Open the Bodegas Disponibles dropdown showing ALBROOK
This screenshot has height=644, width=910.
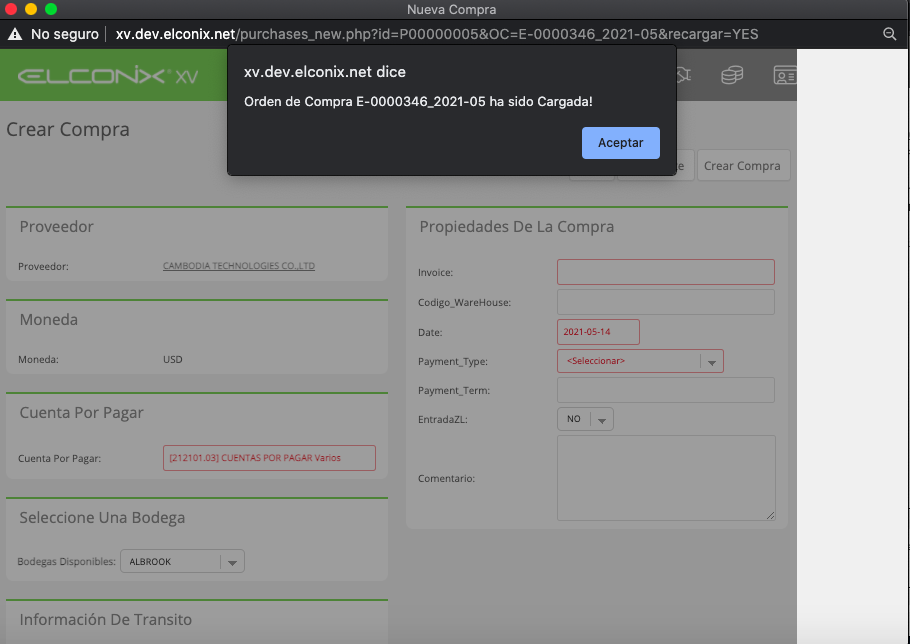(182, 562)
